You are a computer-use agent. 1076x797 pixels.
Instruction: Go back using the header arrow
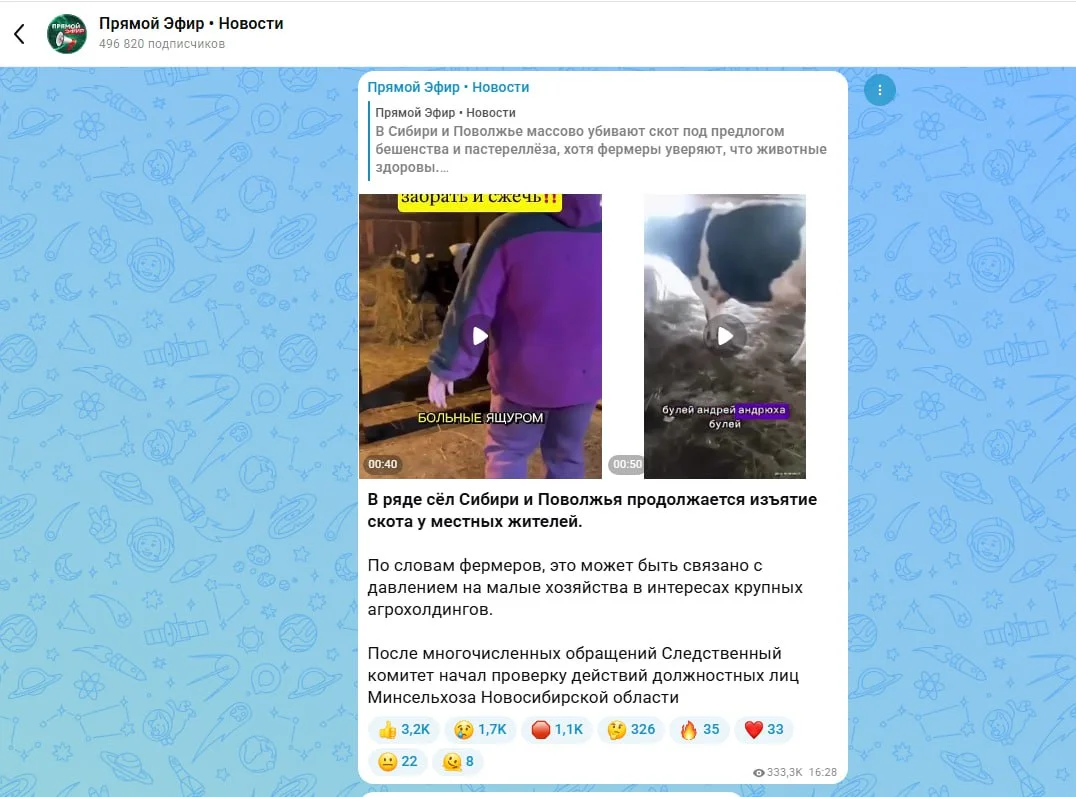(19, 33)
